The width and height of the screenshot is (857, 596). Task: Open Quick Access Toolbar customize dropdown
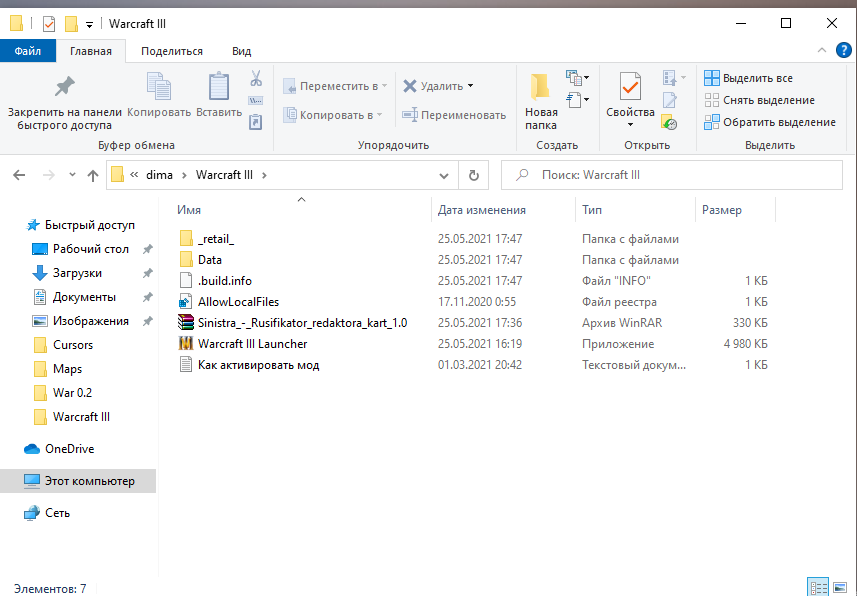pos(89,24)
